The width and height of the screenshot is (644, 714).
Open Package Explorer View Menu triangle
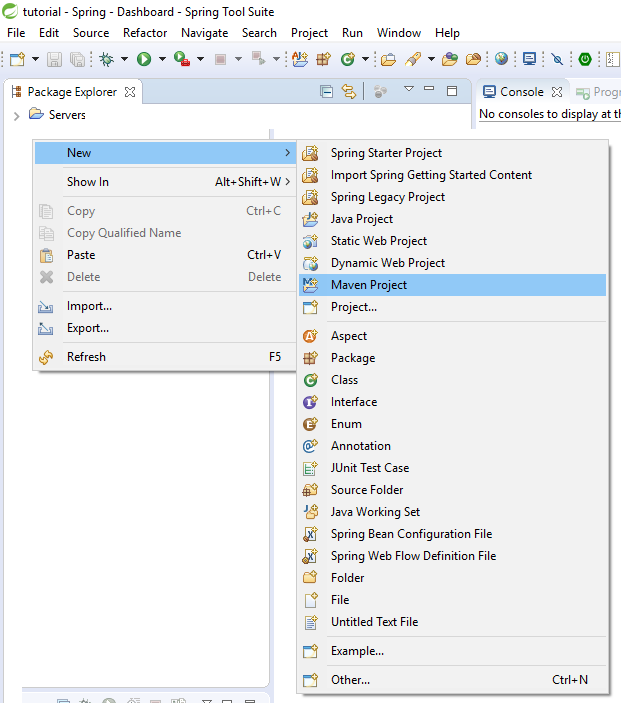pos(409,89)
